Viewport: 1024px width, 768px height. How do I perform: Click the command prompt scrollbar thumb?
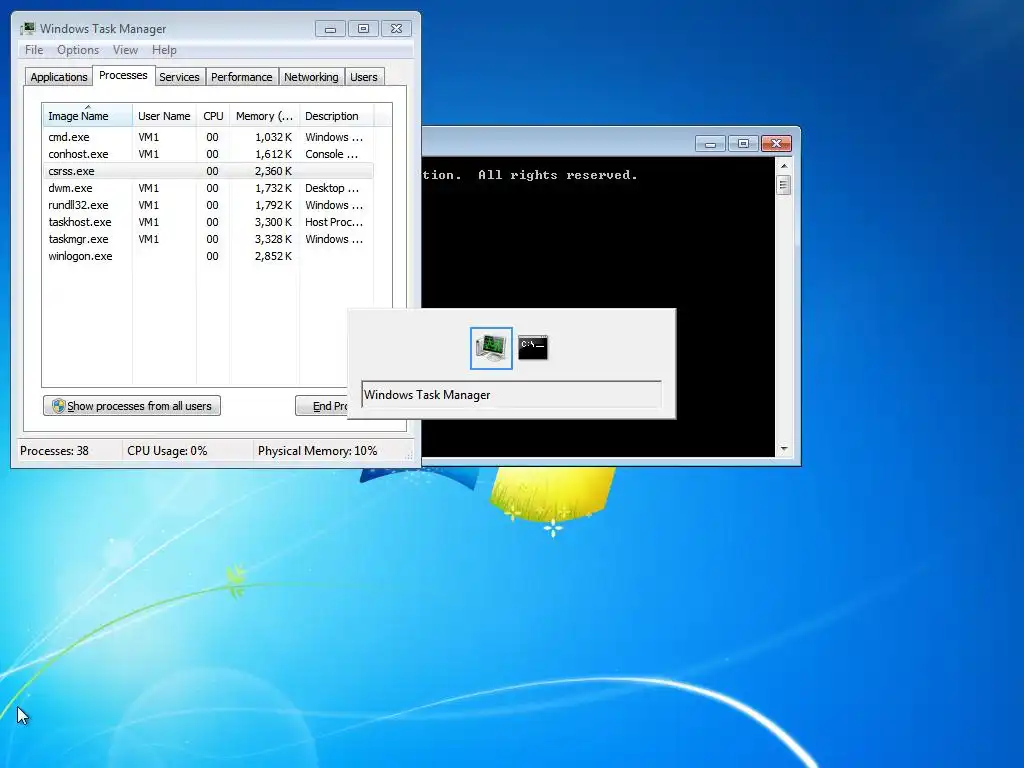pyautogui.click(x=784, y=185)
